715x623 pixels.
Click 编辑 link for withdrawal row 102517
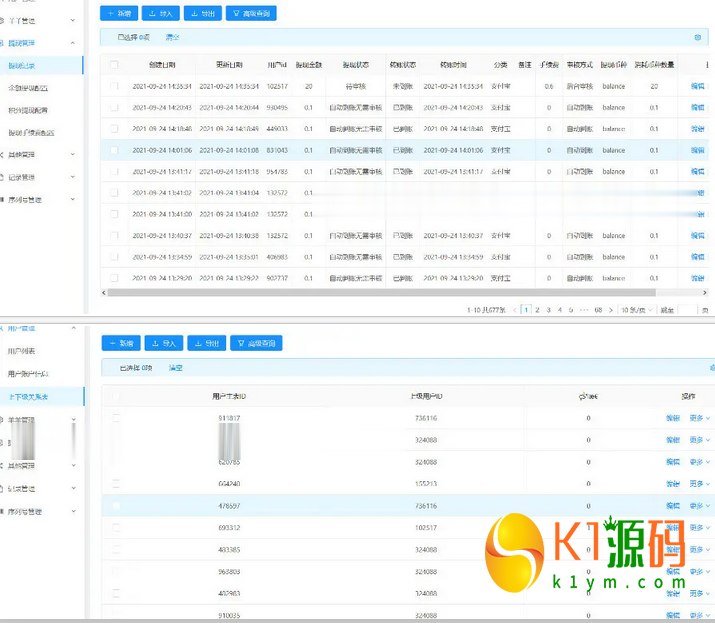(x=697, y=87)
